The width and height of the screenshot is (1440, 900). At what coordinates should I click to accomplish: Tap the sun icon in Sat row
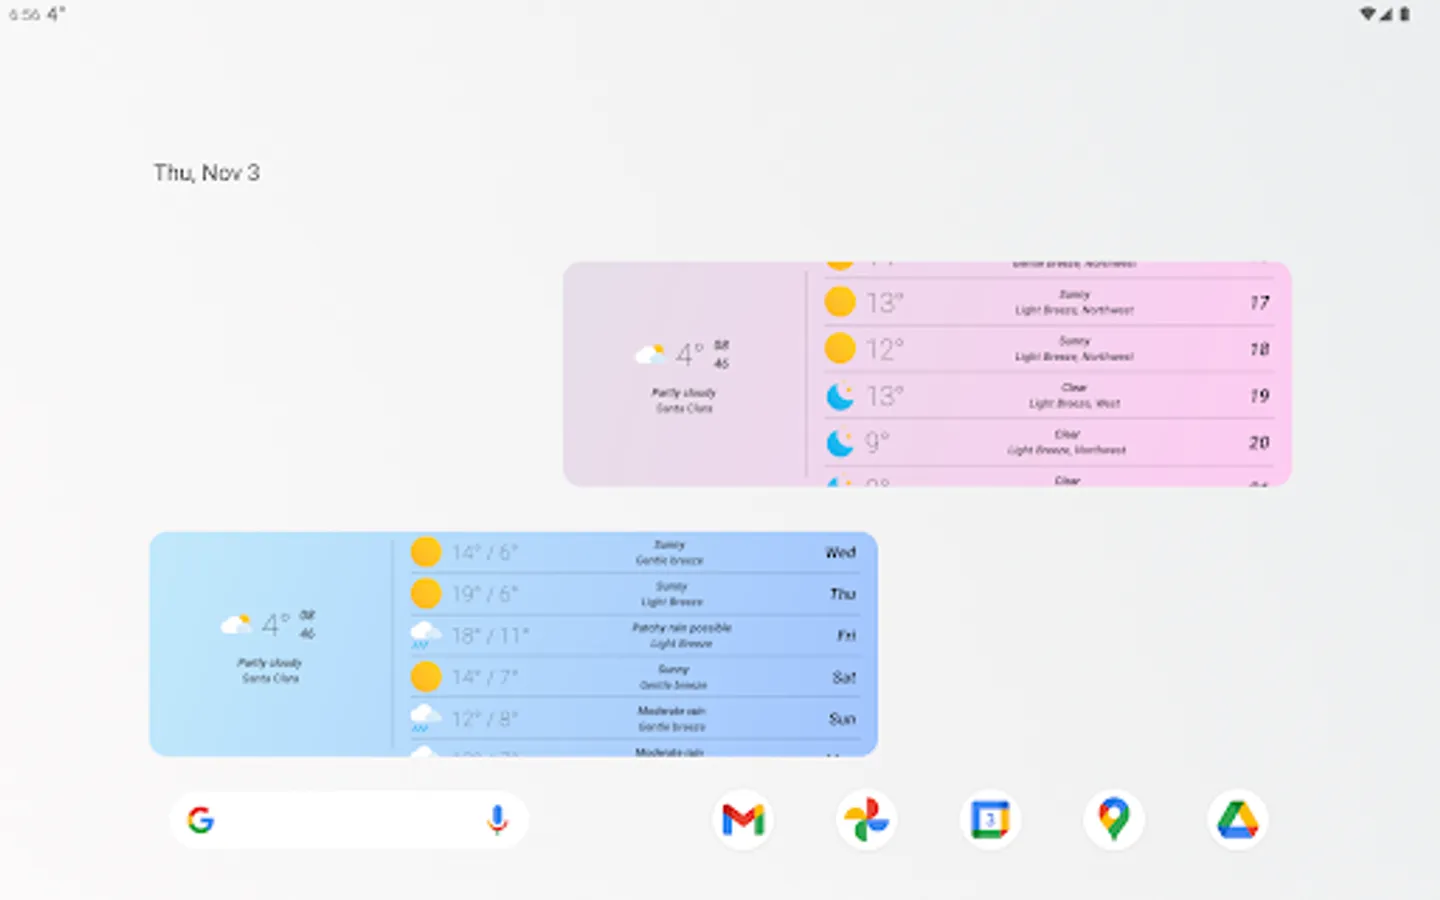click(426, 677)
